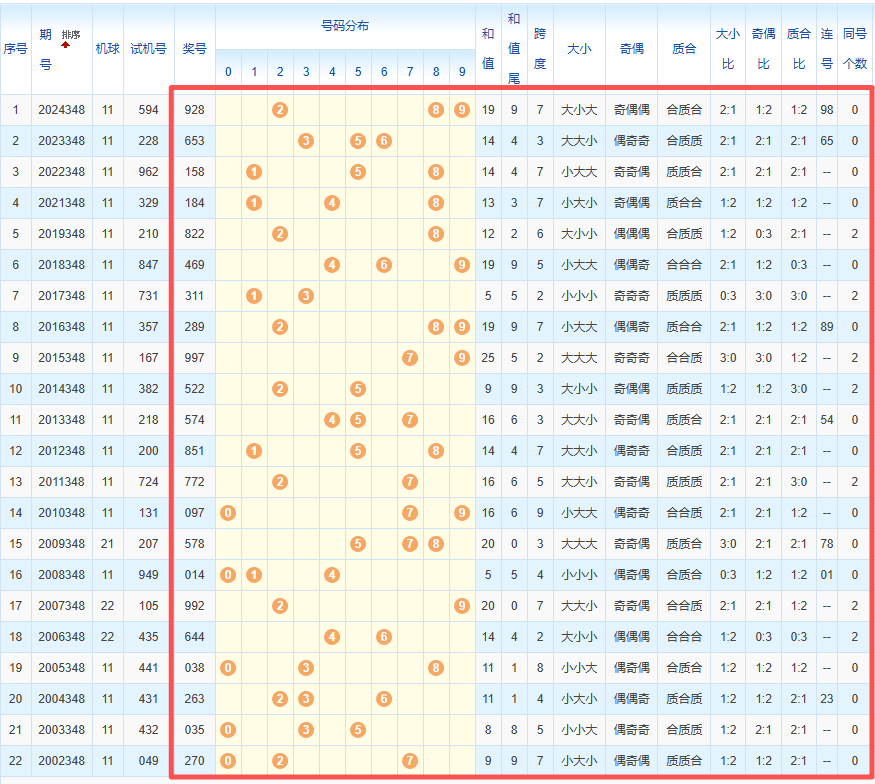
Task: Click digit 5 header under 号码分布
Action: [x=358, y=72]
